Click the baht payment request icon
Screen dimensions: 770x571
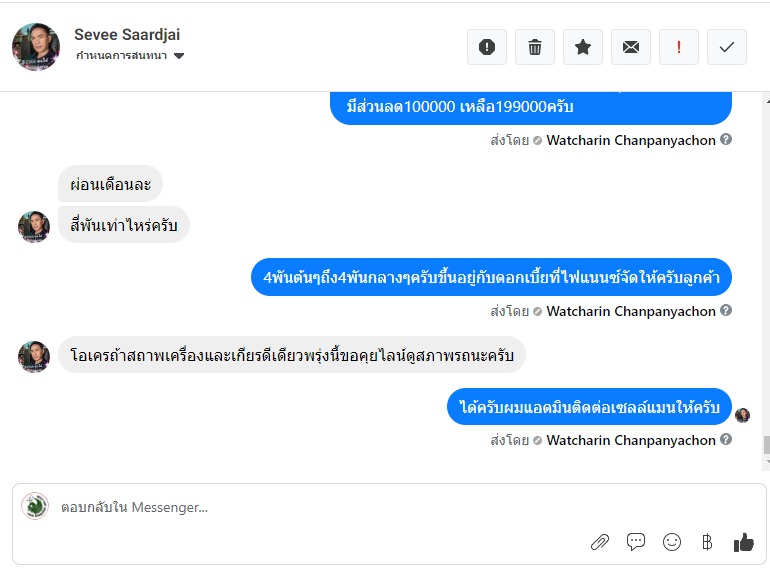707,542
